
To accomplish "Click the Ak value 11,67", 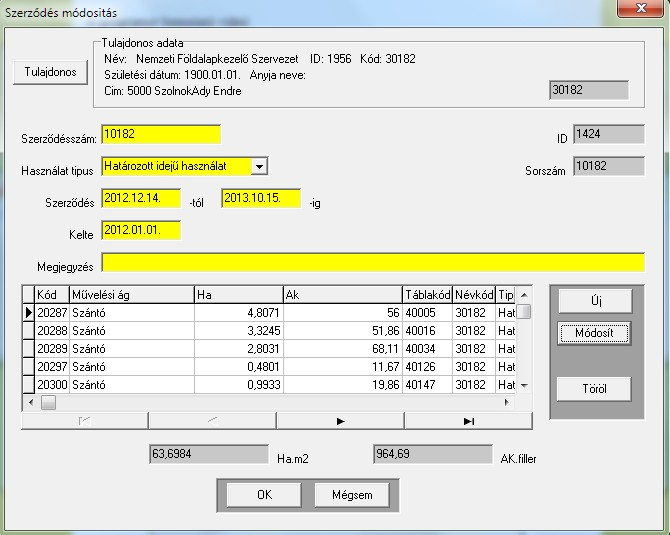I will (x=343, y=367).
